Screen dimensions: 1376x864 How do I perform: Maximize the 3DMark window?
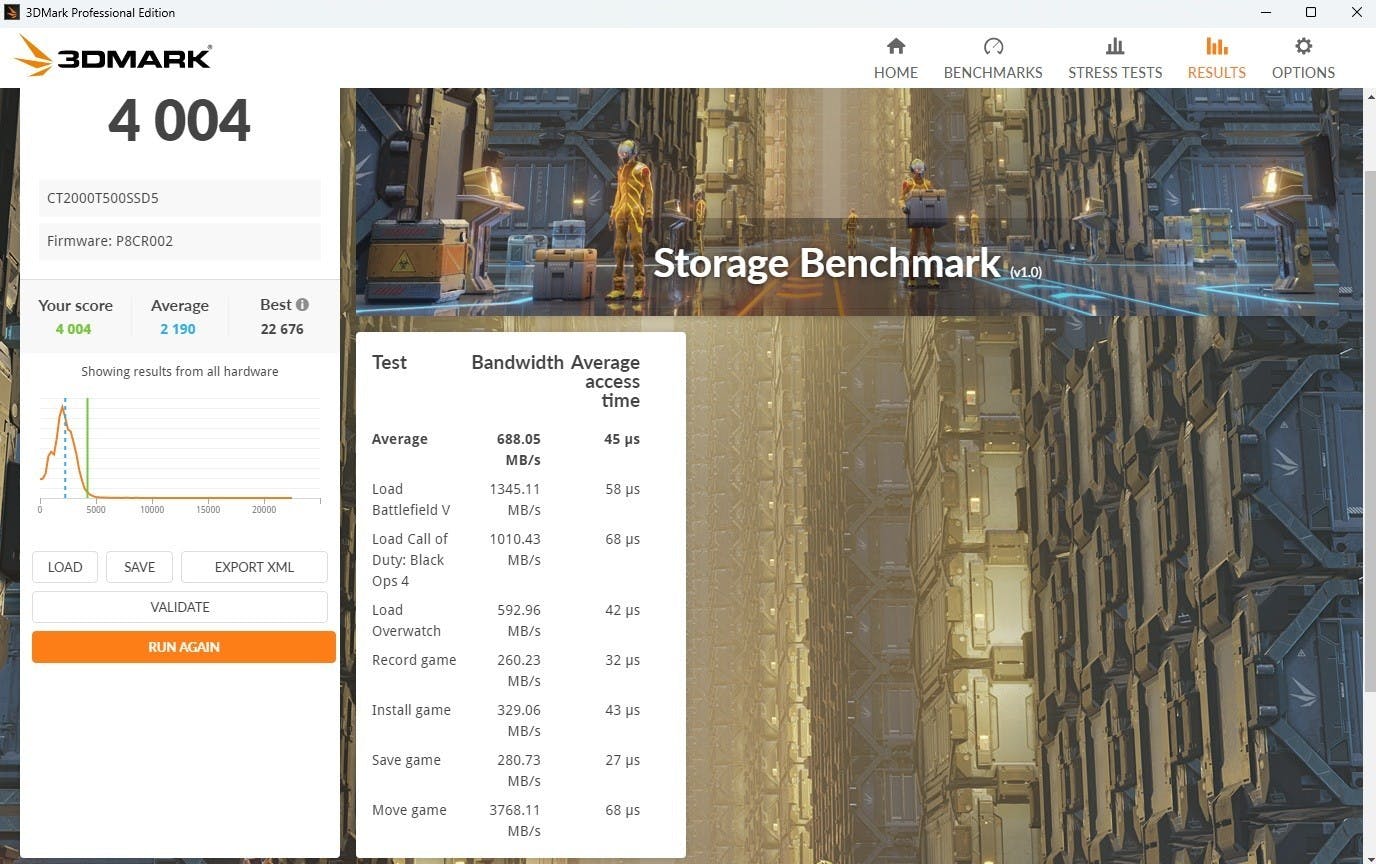coord(1311,13)
